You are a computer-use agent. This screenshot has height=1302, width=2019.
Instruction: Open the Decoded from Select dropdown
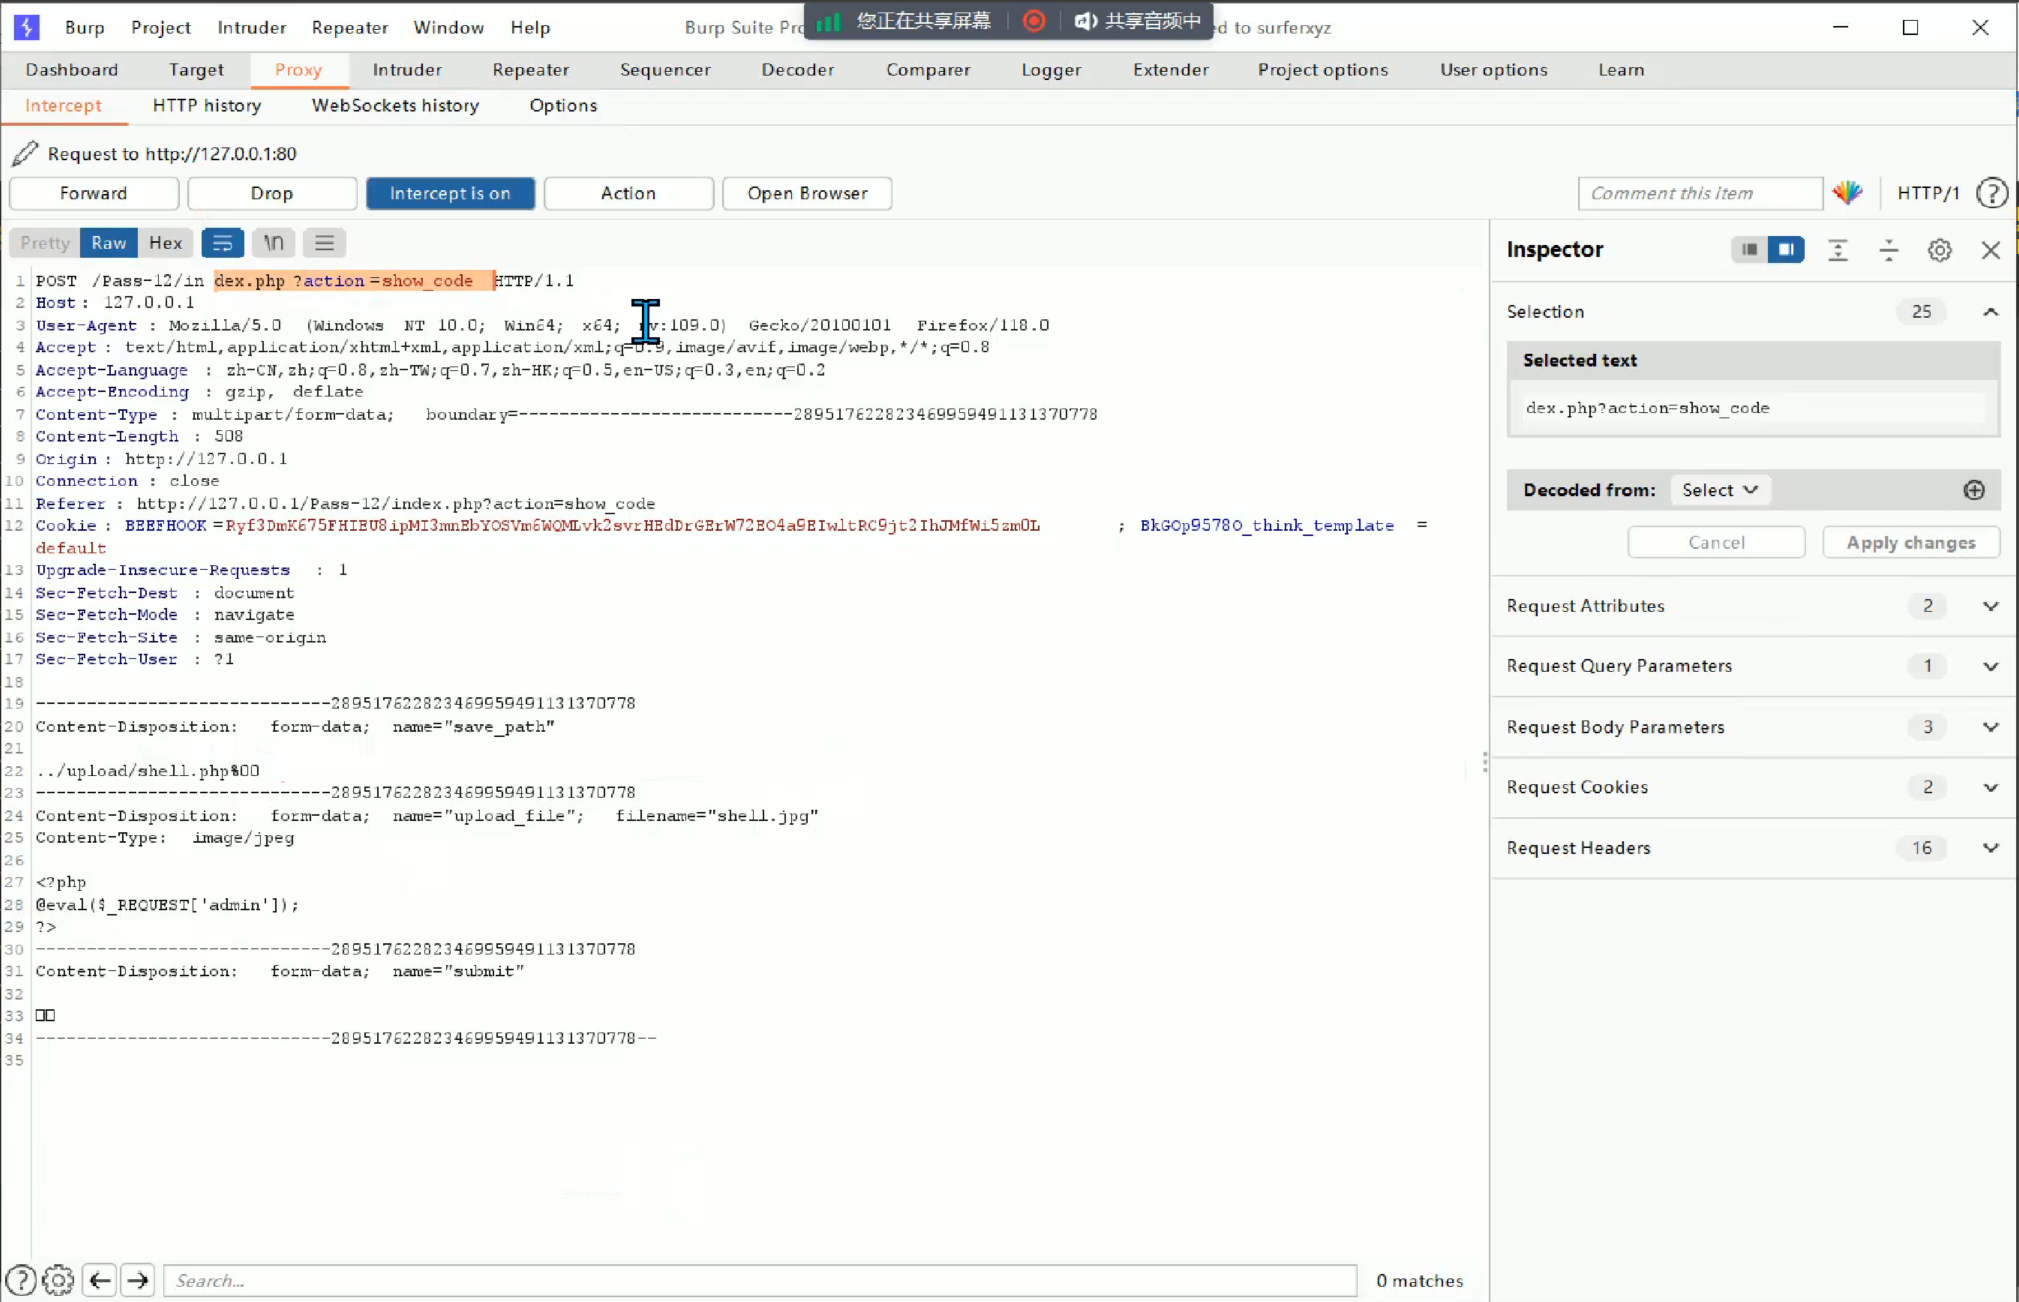[x=1719, y=490]
